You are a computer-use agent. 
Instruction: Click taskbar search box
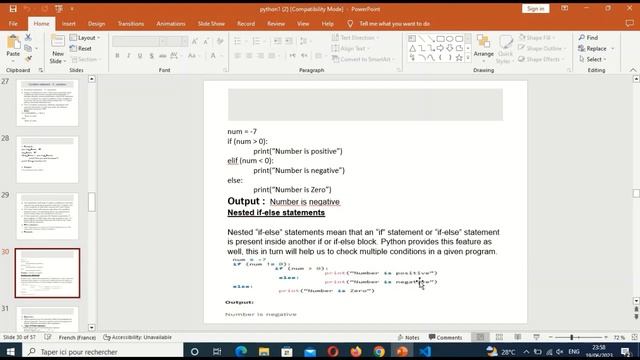pyautogui.click(x=103, y=351)
